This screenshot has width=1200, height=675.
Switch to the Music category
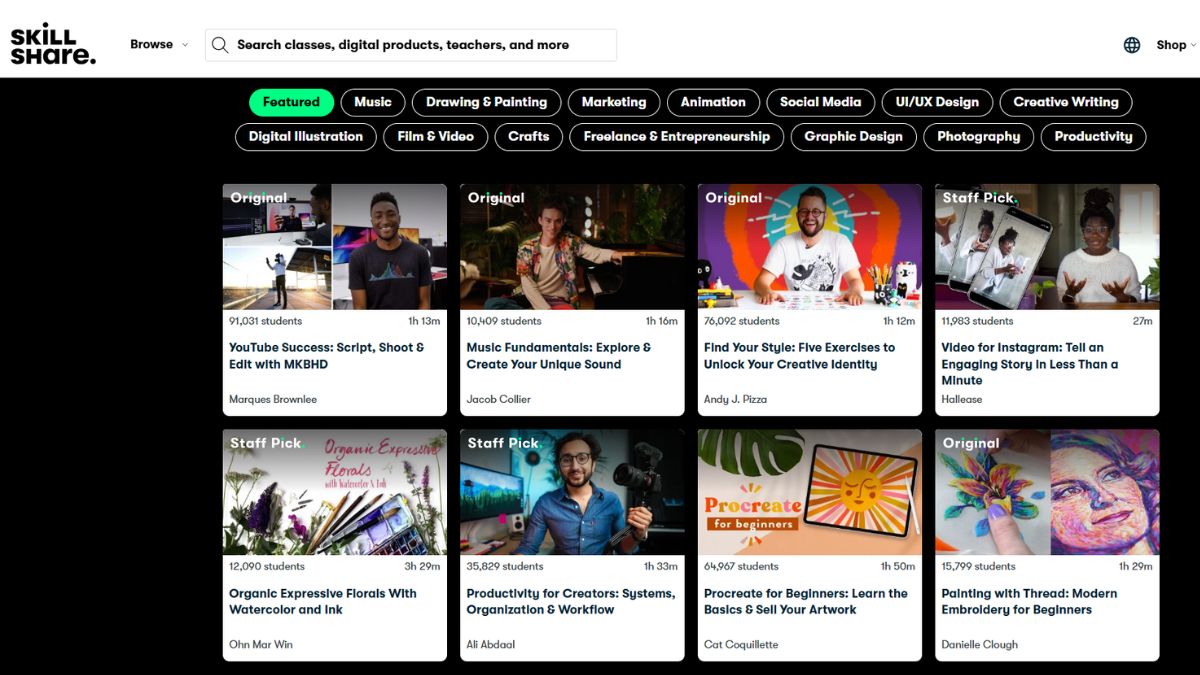pyautogui.click(x=373, y=102)
